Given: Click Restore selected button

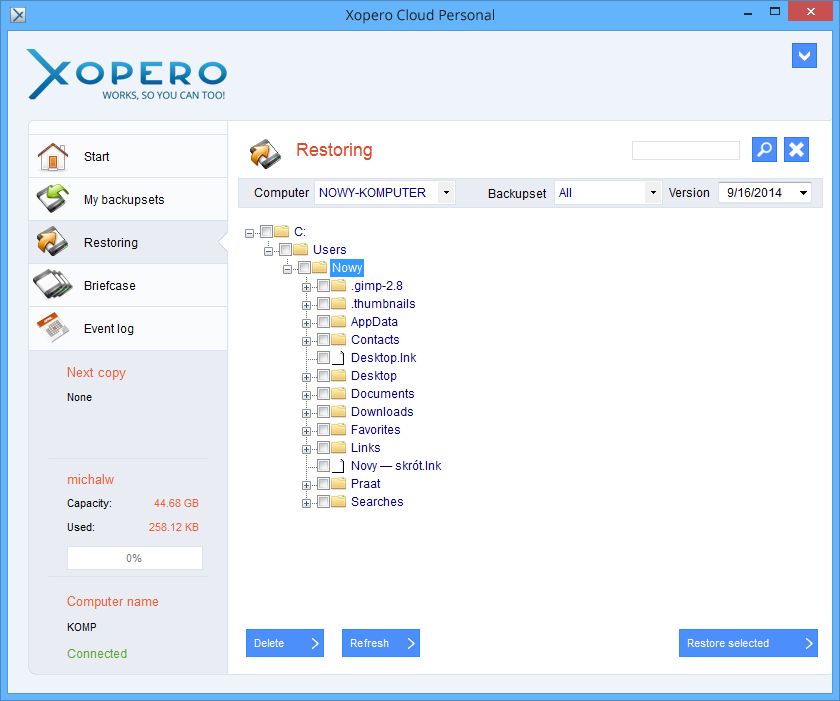Looking at the screenshot, I should [748, 643].
